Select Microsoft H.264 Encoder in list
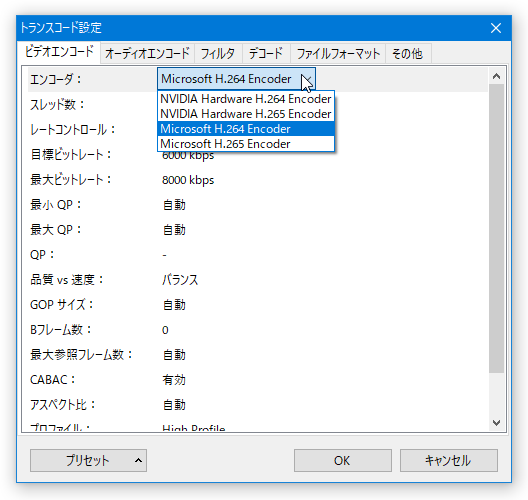The height and width of the screenshot is (500, 528). pyautogui.click(x=246, y=129)
